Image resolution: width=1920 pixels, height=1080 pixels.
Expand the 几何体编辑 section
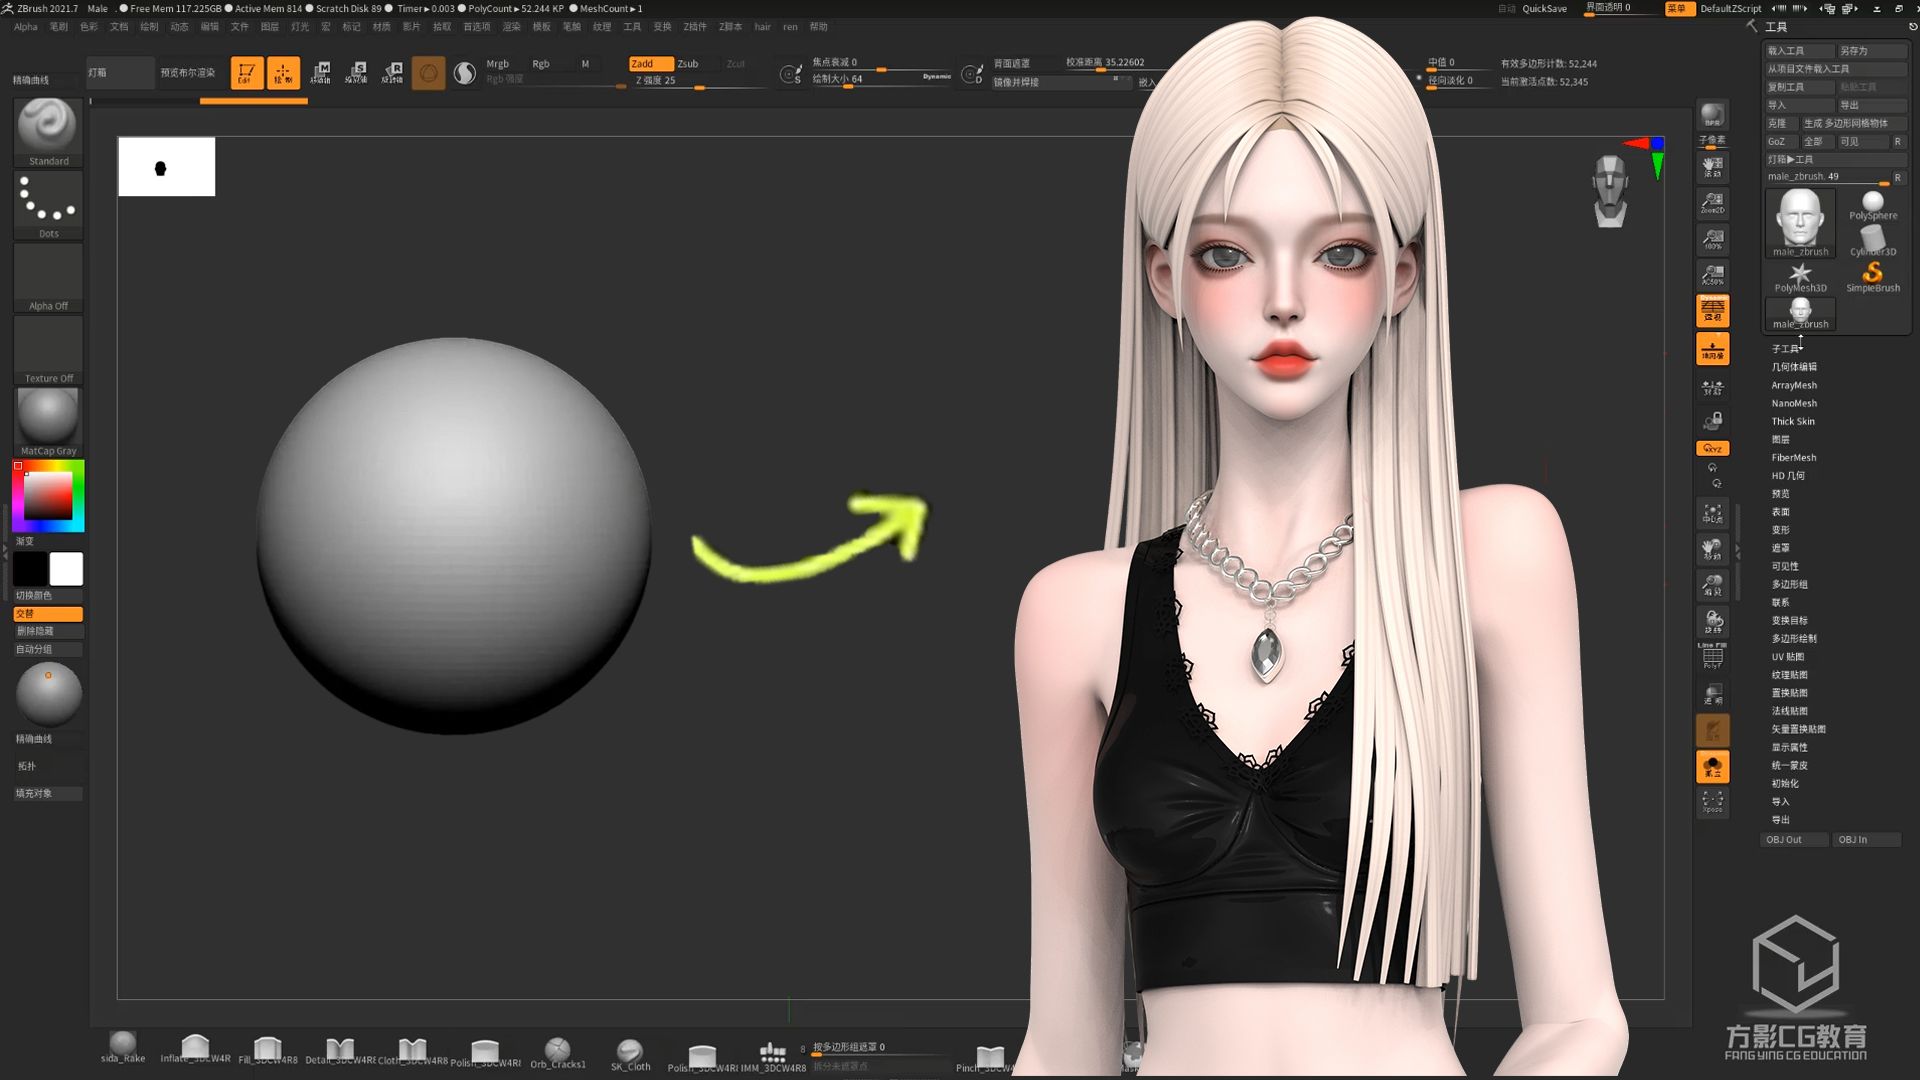[x=1794, y=367]
